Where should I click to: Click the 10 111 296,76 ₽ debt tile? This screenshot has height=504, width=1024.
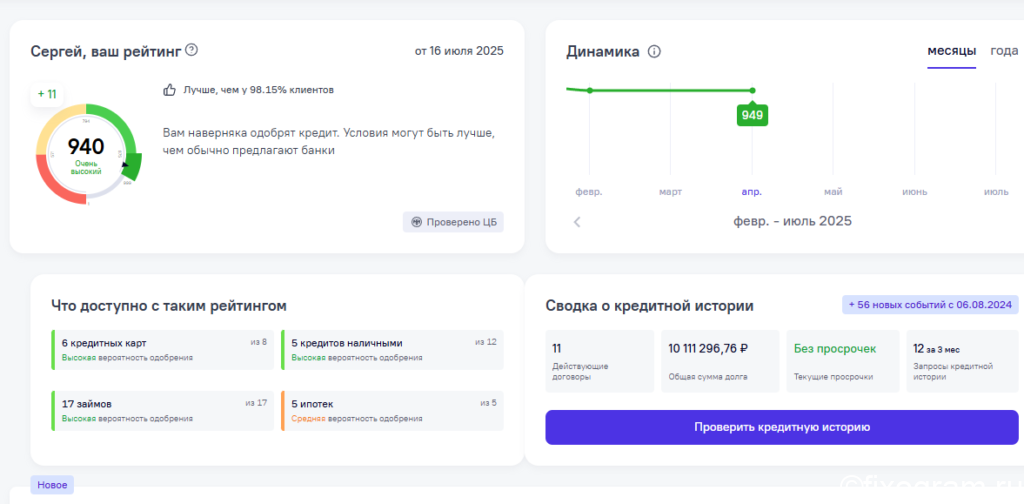720,361
